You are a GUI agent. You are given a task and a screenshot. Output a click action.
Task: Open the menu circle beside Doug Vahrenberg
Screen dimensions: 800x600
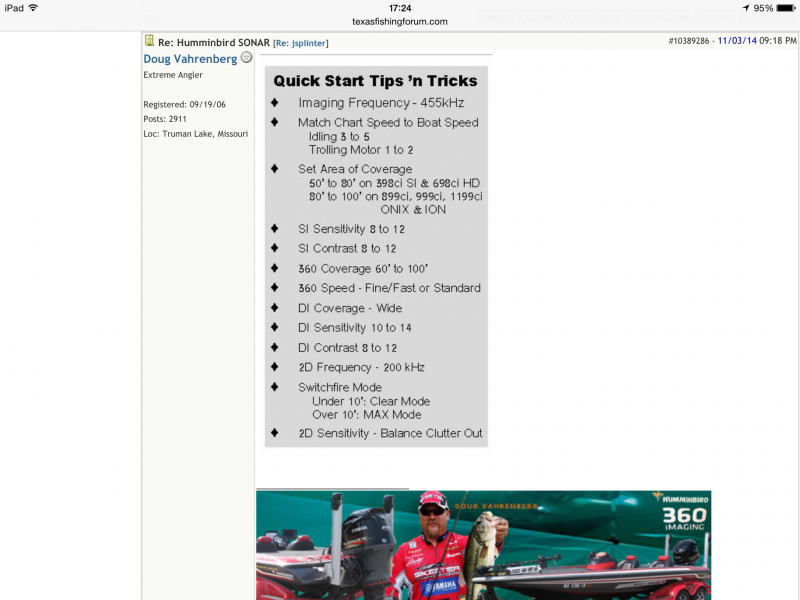pos(246,58)
